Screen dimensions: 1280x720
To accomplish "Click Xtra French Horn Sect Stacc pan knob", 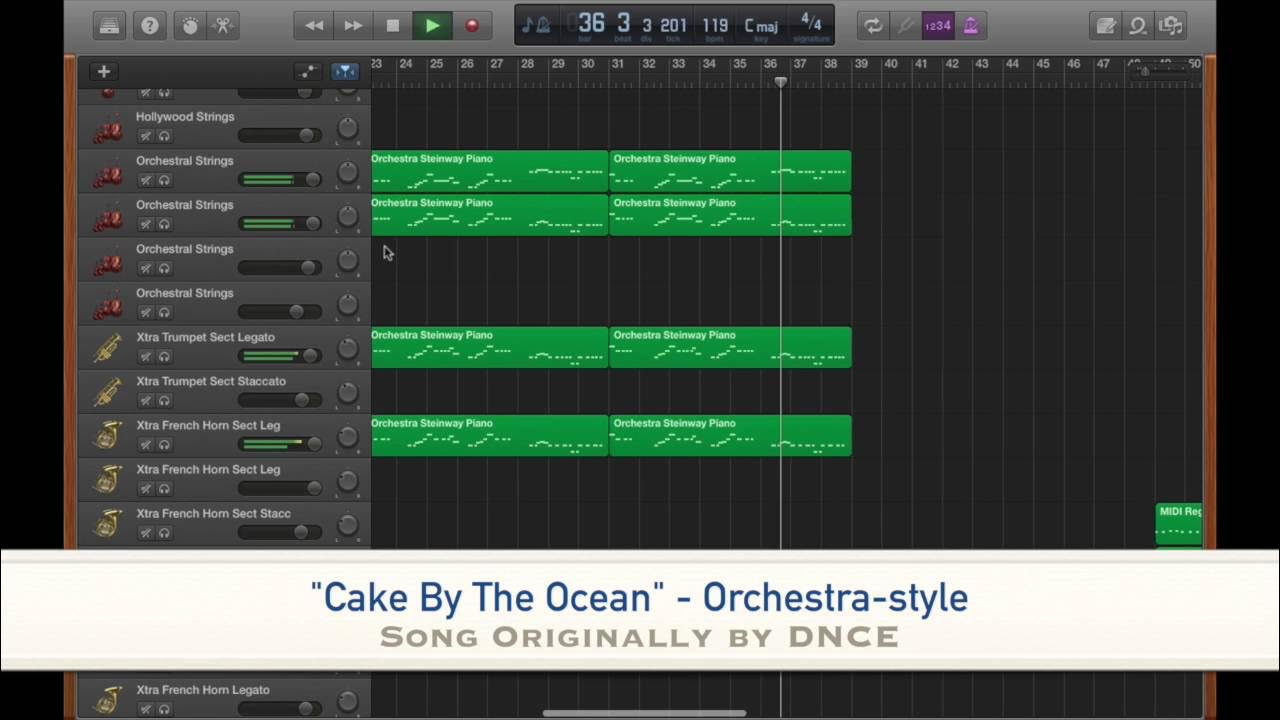I will (x=347, y=524).
